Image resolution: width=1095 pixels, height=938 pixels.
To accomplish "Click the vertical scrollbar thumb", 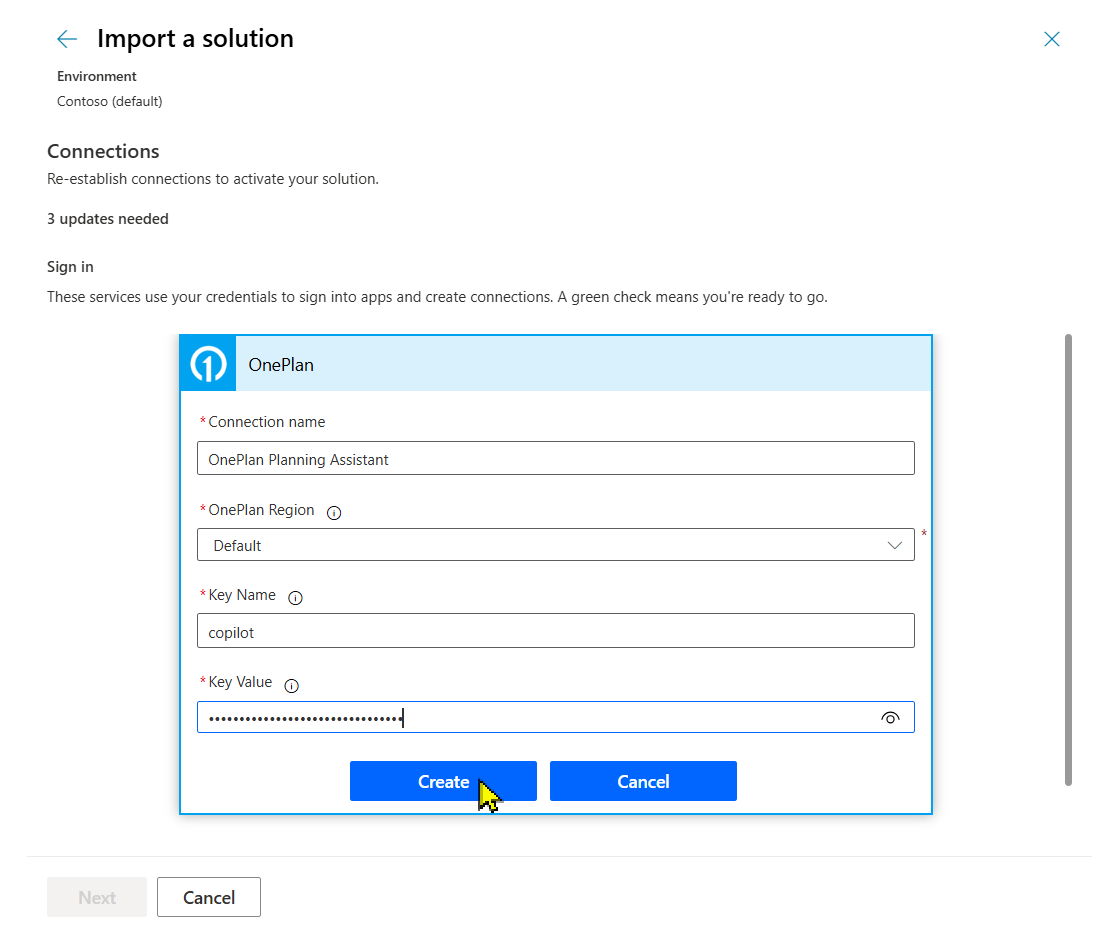I will tap(1068, 560).
